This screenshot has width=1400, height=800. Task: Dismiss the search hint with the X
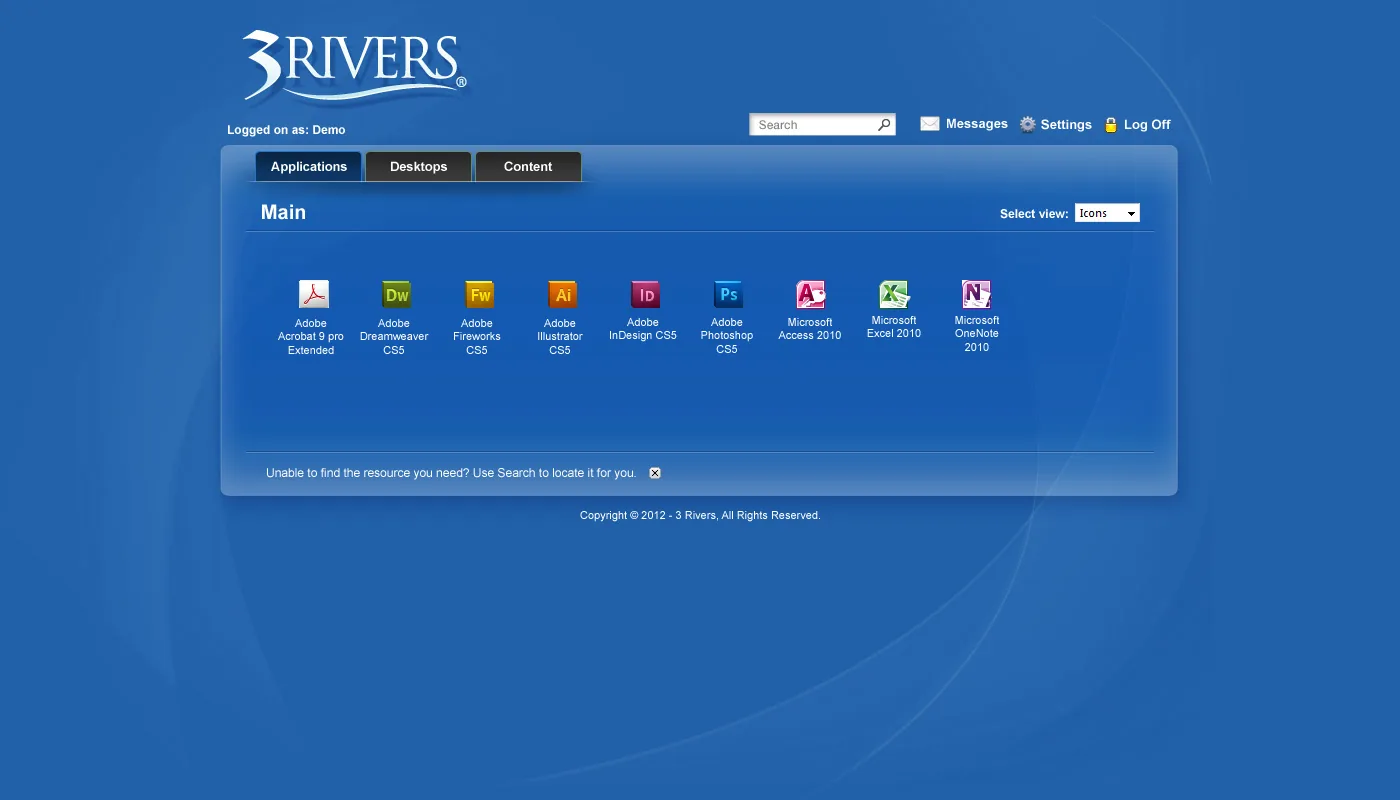point(655,473)
